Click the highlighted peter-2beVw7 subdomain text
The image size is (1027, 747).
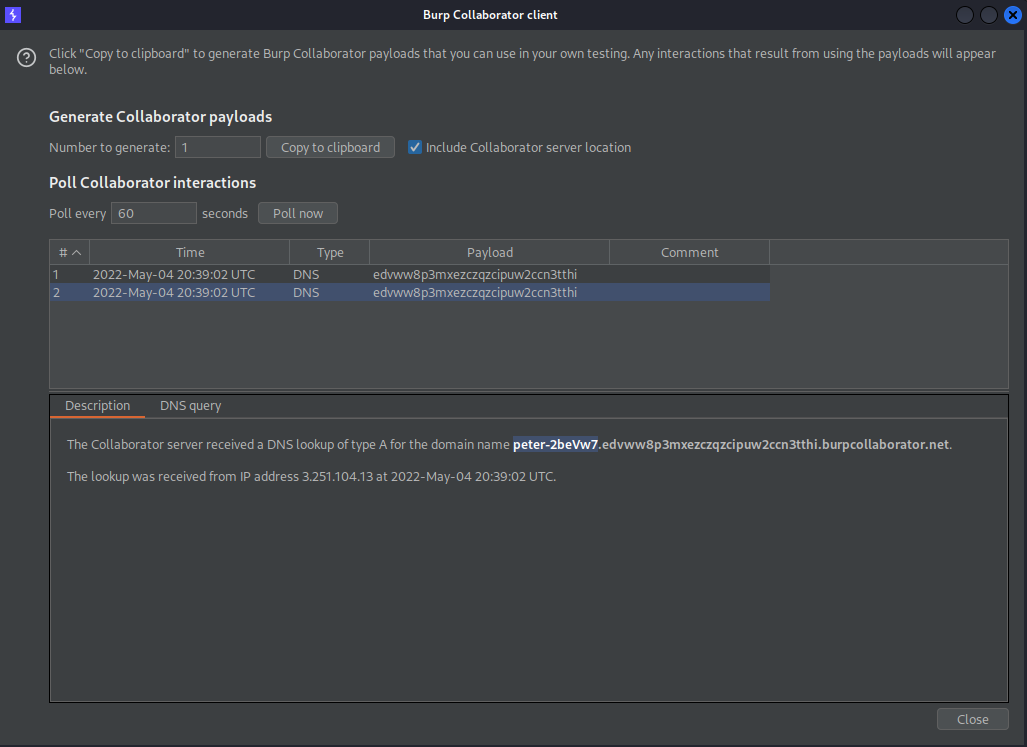coord(555,445)
